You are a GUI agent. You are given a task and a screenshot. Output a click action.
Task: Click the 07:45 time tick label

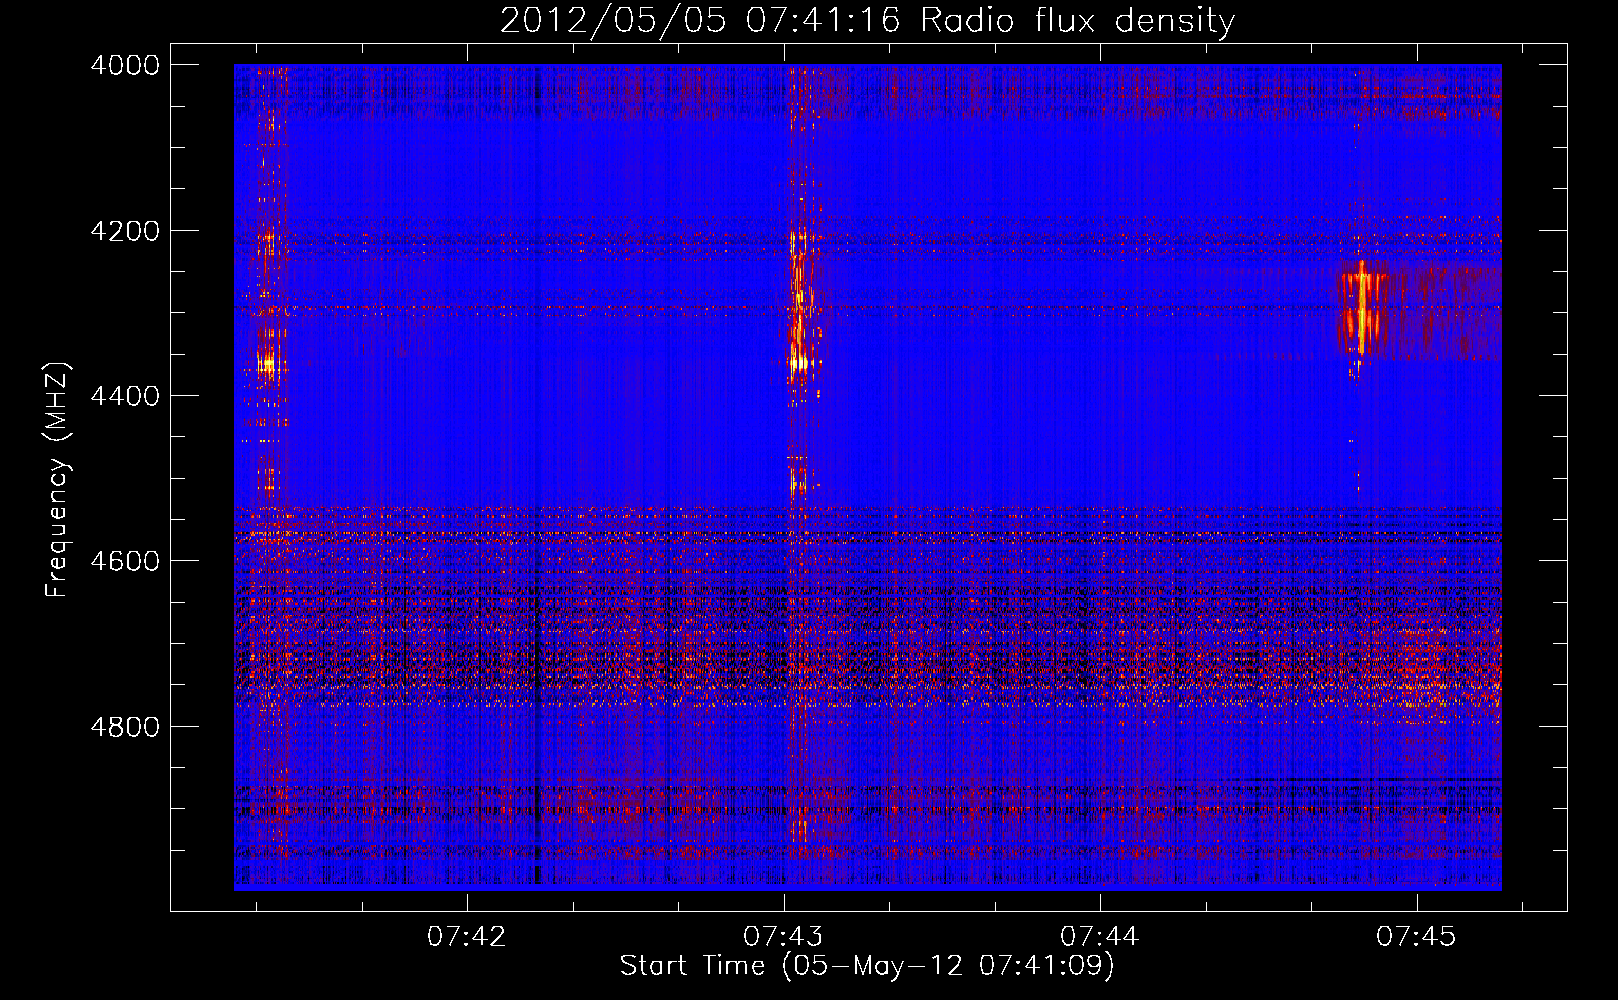(x=1415, y=936)
